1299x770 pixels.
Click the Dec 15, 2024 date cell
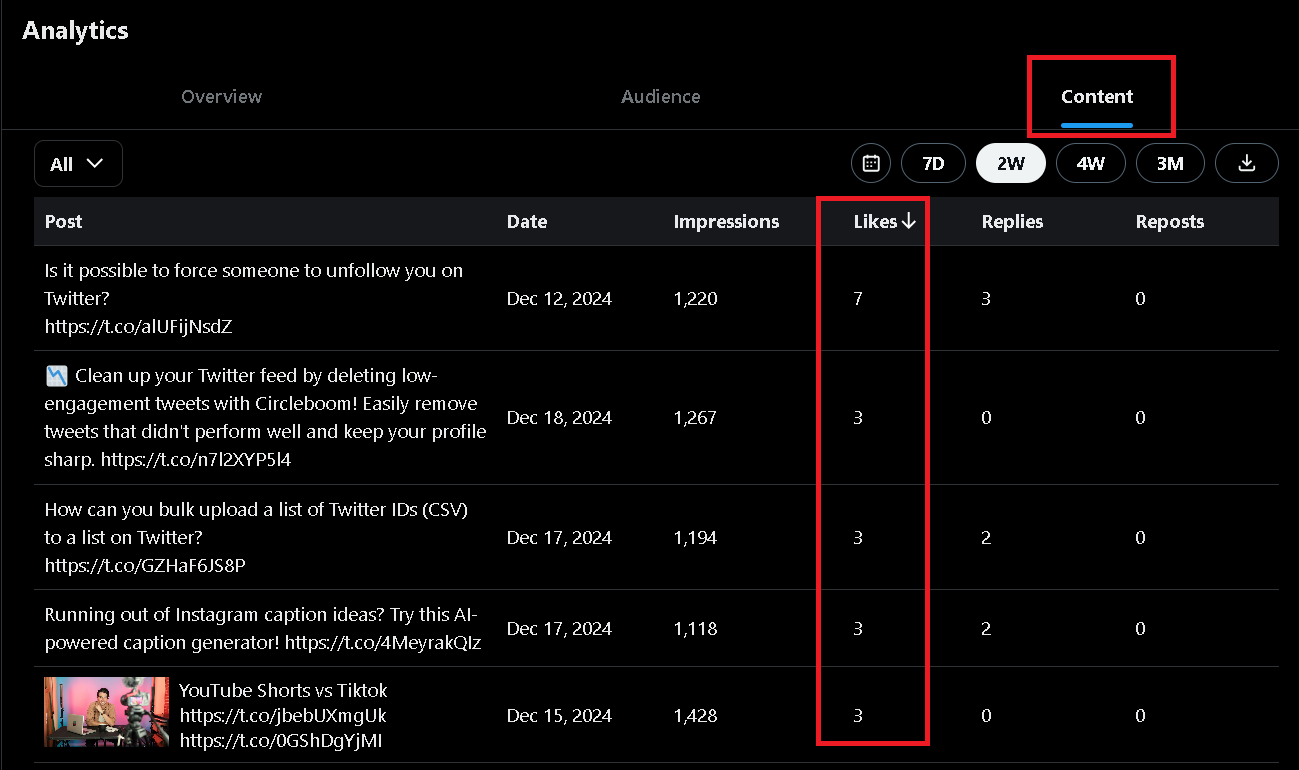(559, 716)
